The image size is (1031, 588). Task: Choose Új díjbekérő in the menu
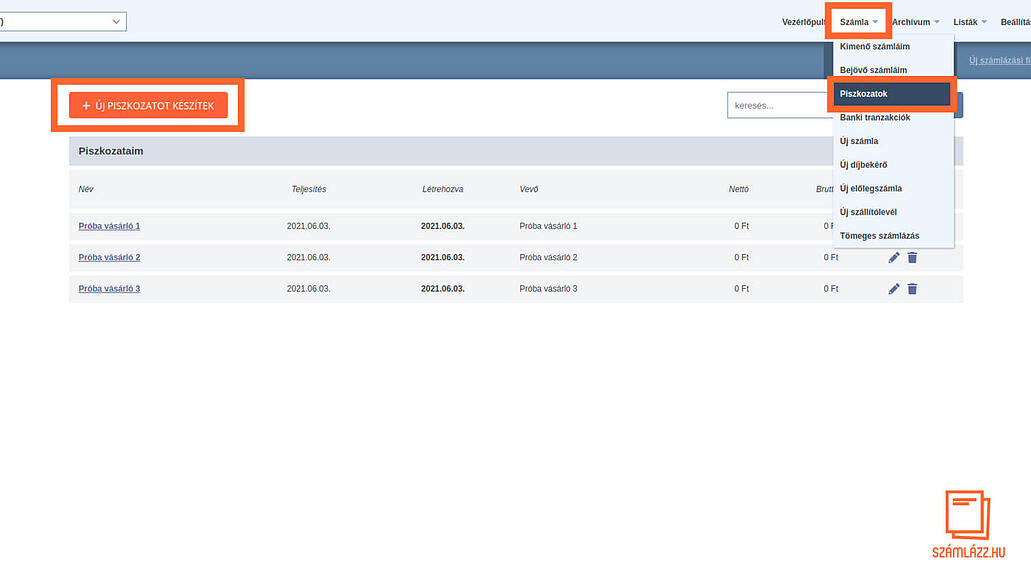coord(863,165)
